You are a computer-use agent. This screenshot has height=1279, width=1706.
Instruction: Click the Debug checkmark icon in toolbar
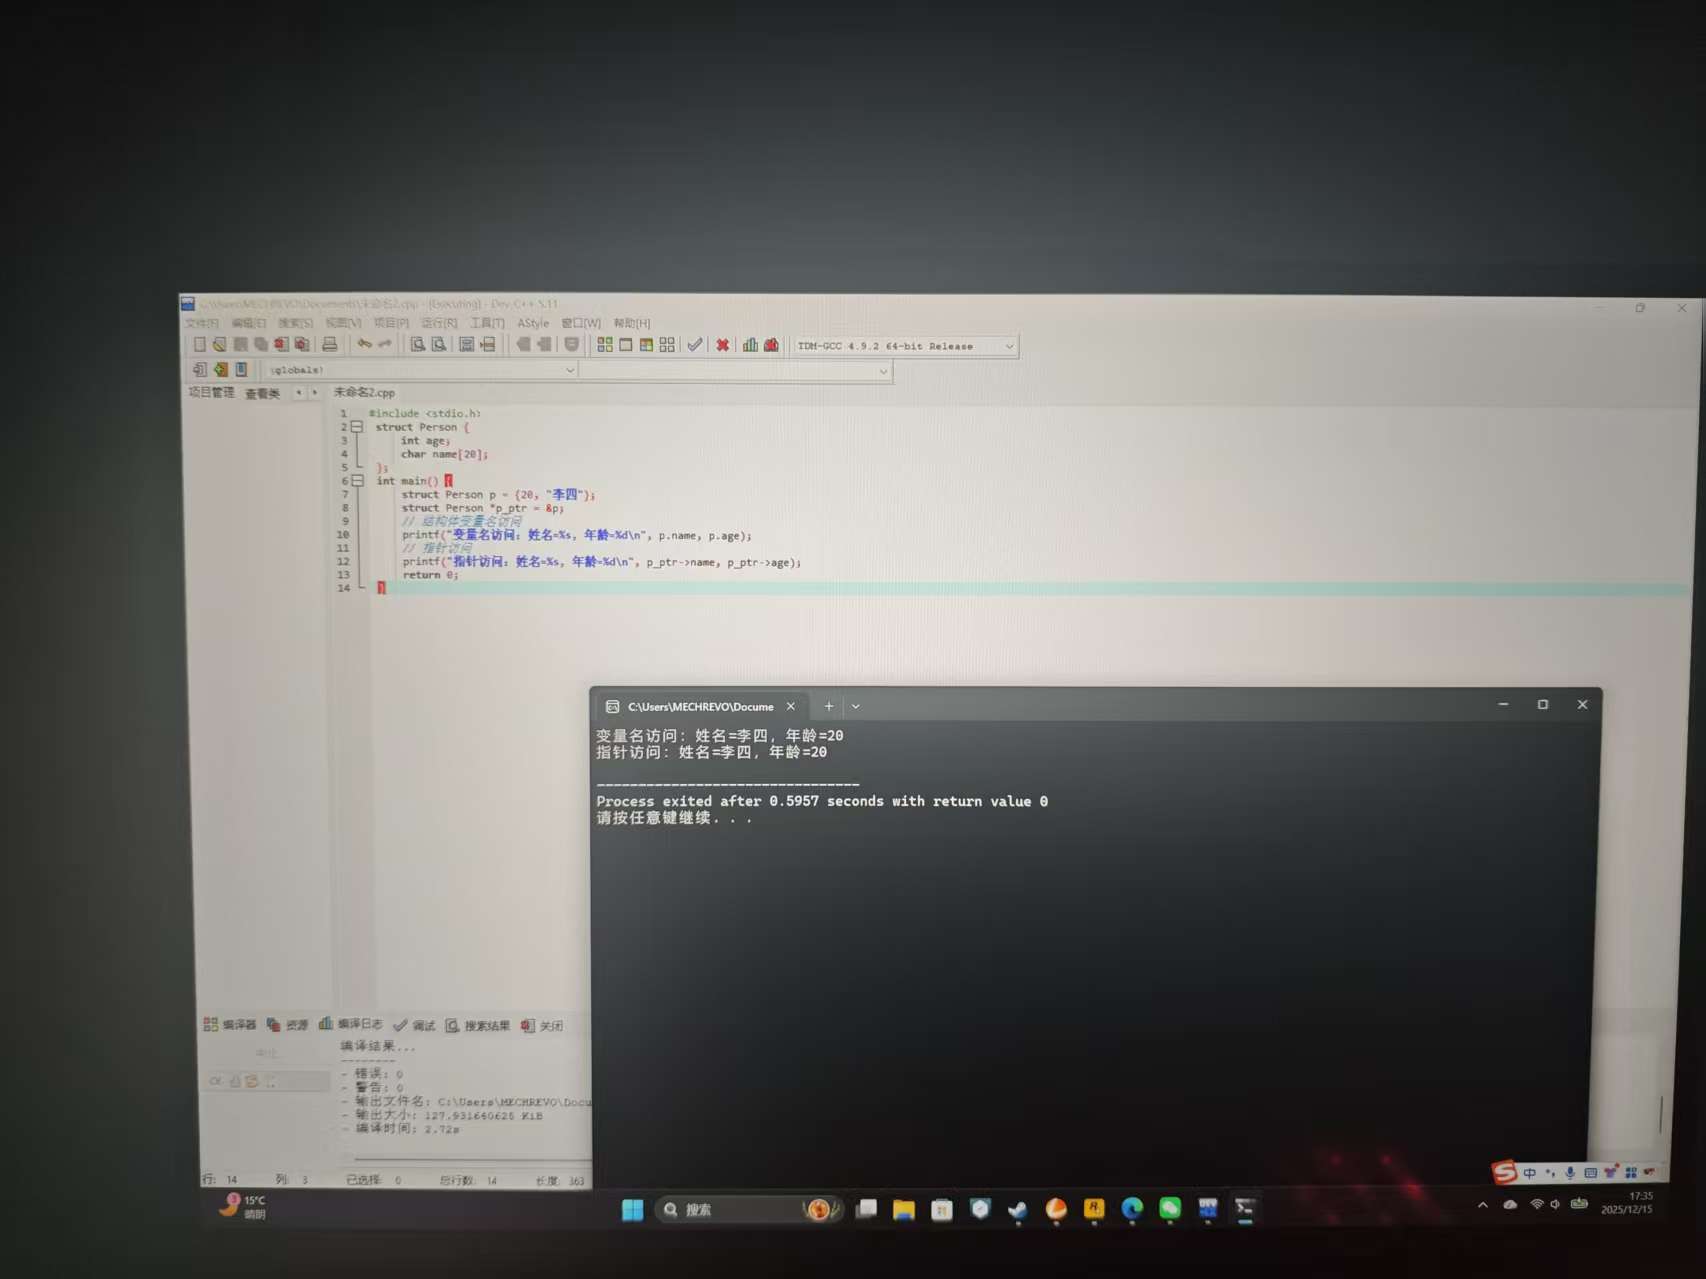click(694, 344)
